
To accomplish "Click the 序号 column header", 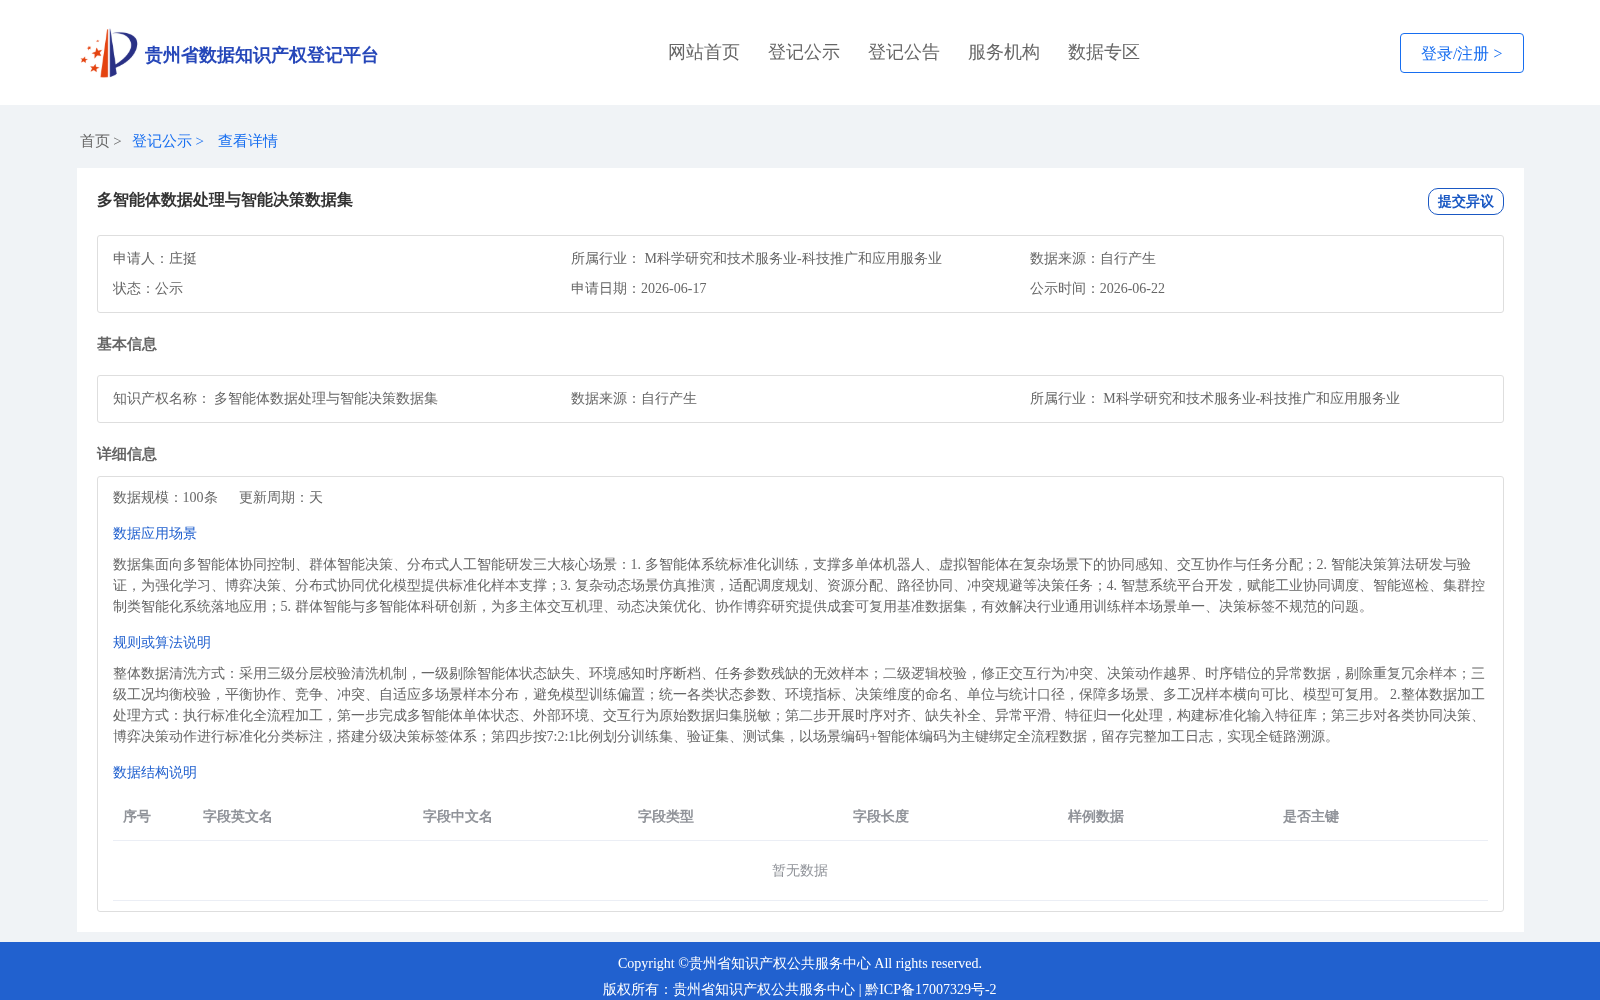I will (137, 816).
